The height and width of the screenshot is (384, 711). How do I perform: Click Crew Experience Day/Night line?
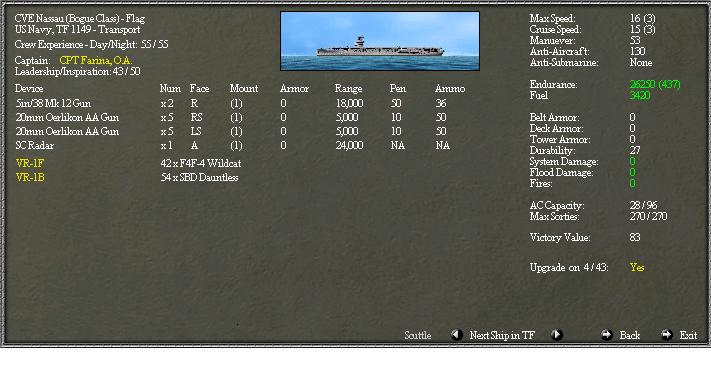coord(91,44)
